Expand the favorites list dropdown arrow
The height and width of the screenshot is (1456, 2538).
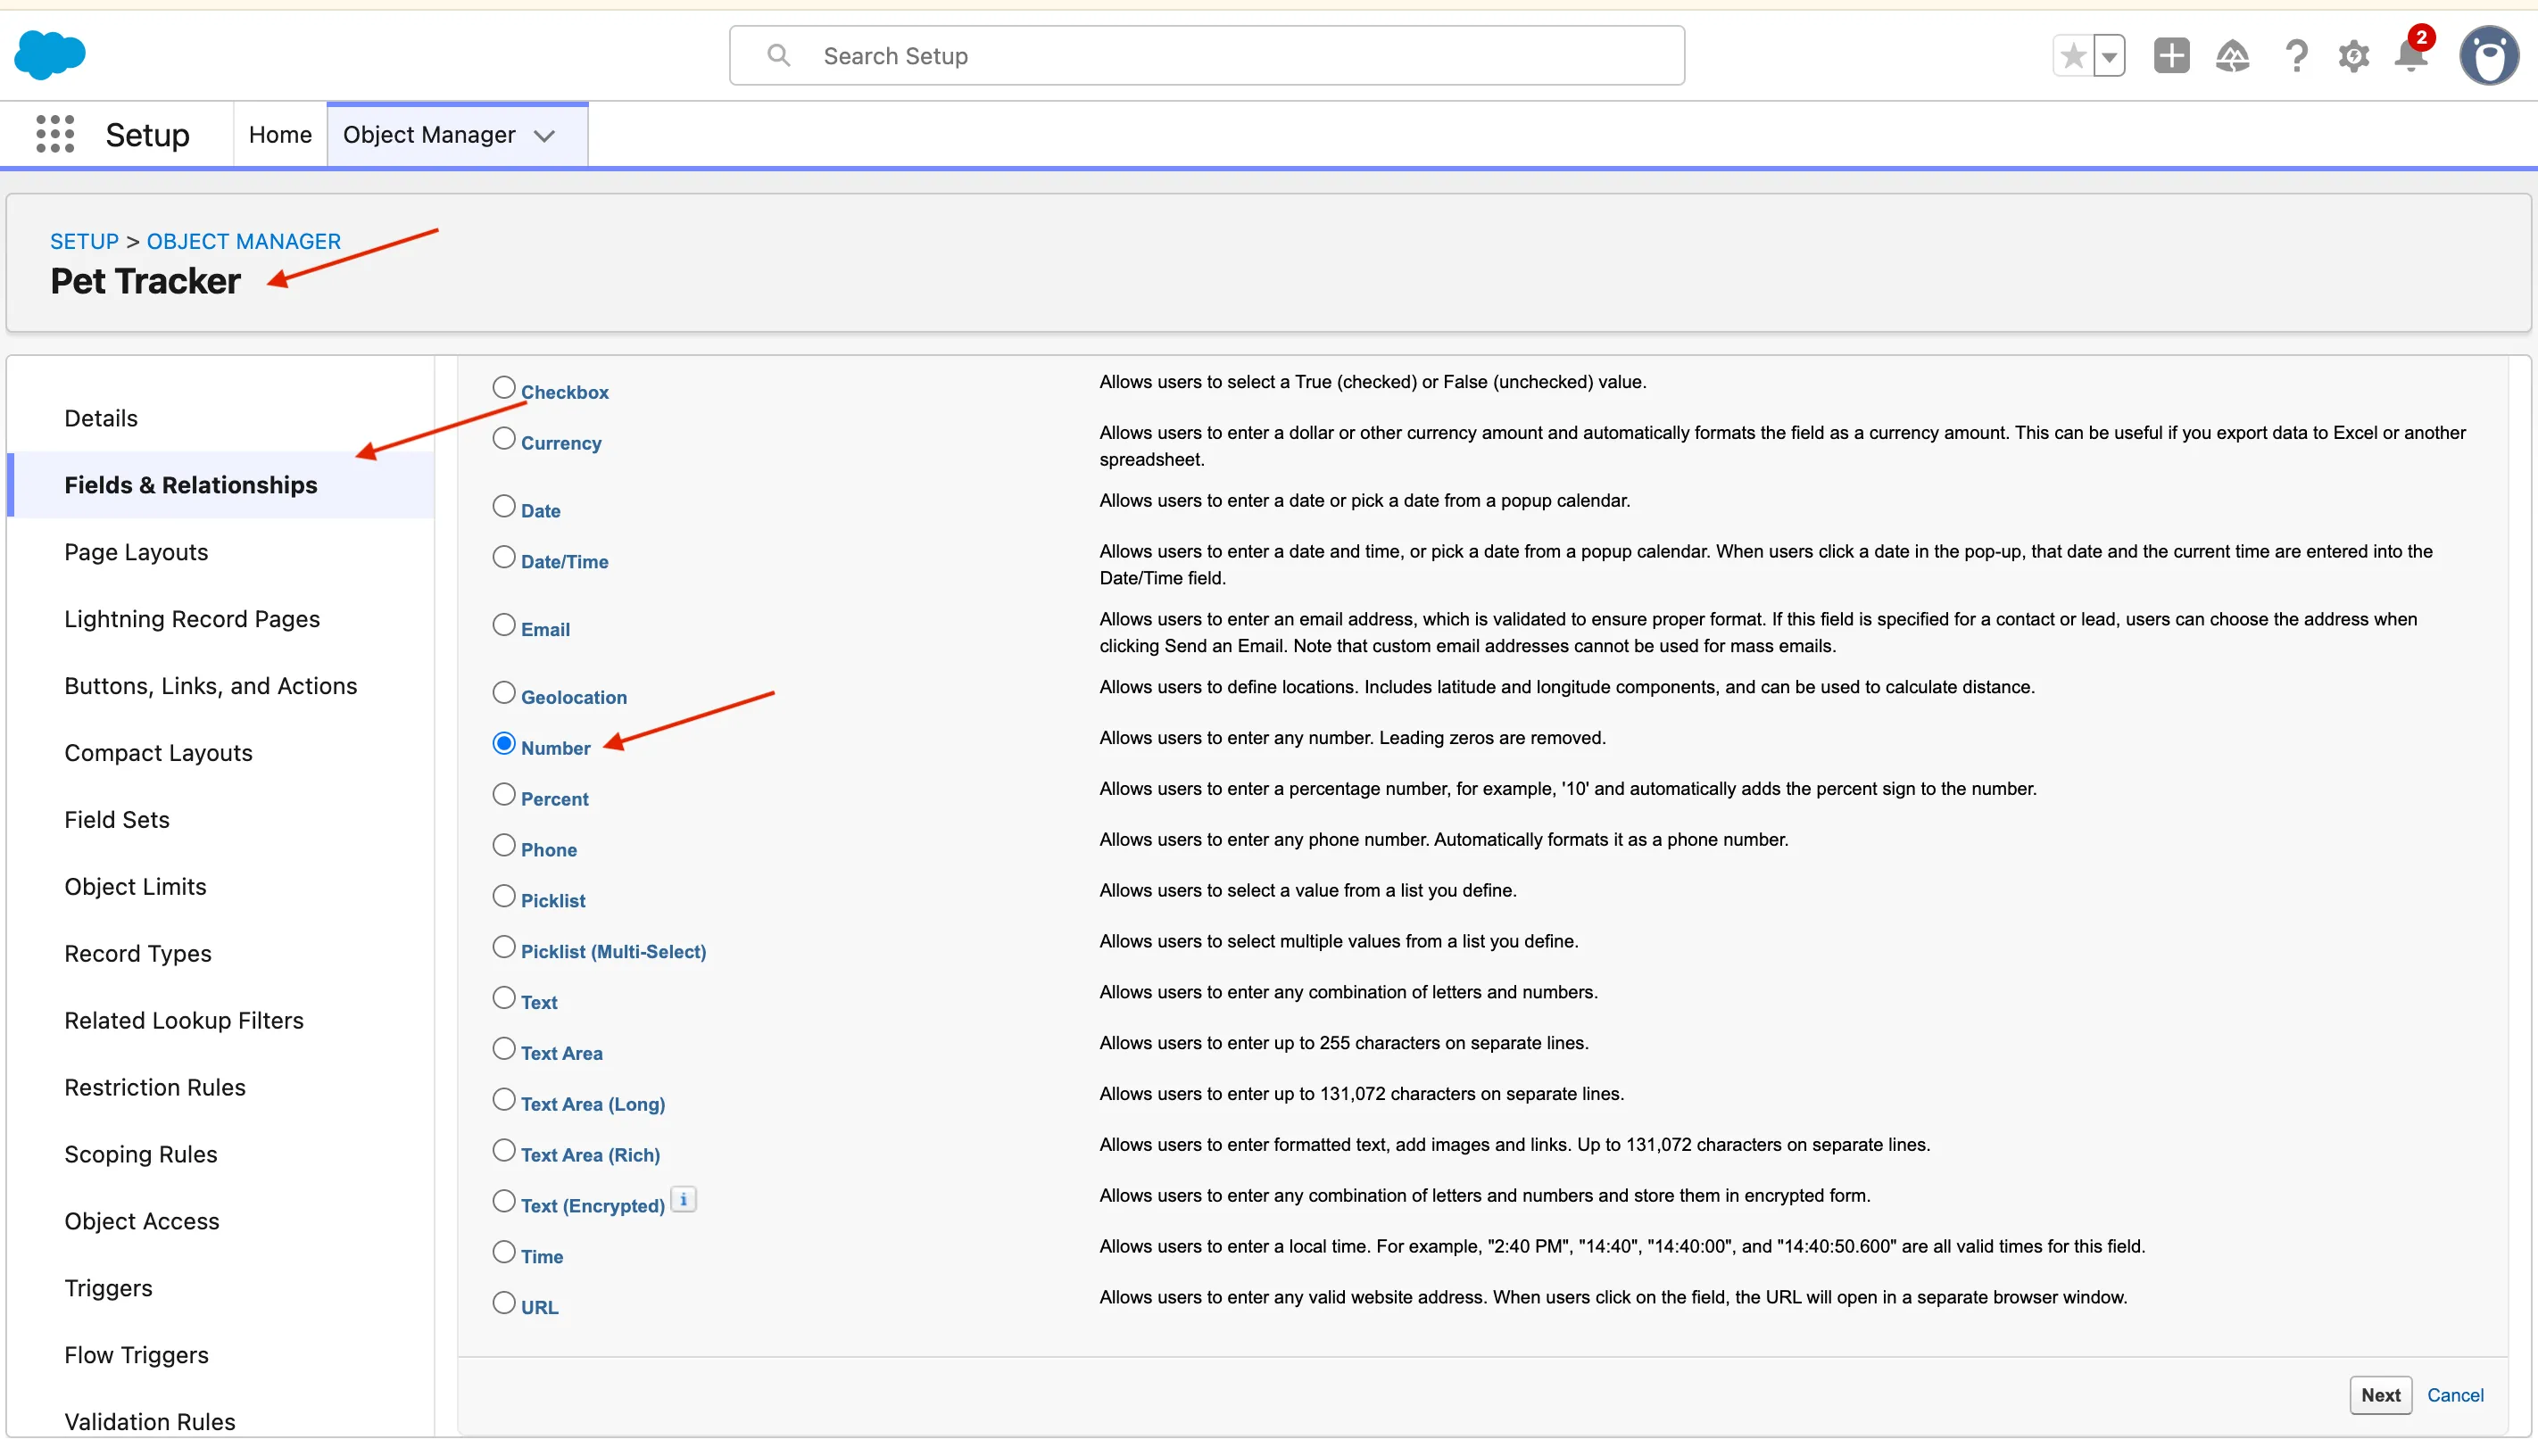click(x=2109, y=56)
